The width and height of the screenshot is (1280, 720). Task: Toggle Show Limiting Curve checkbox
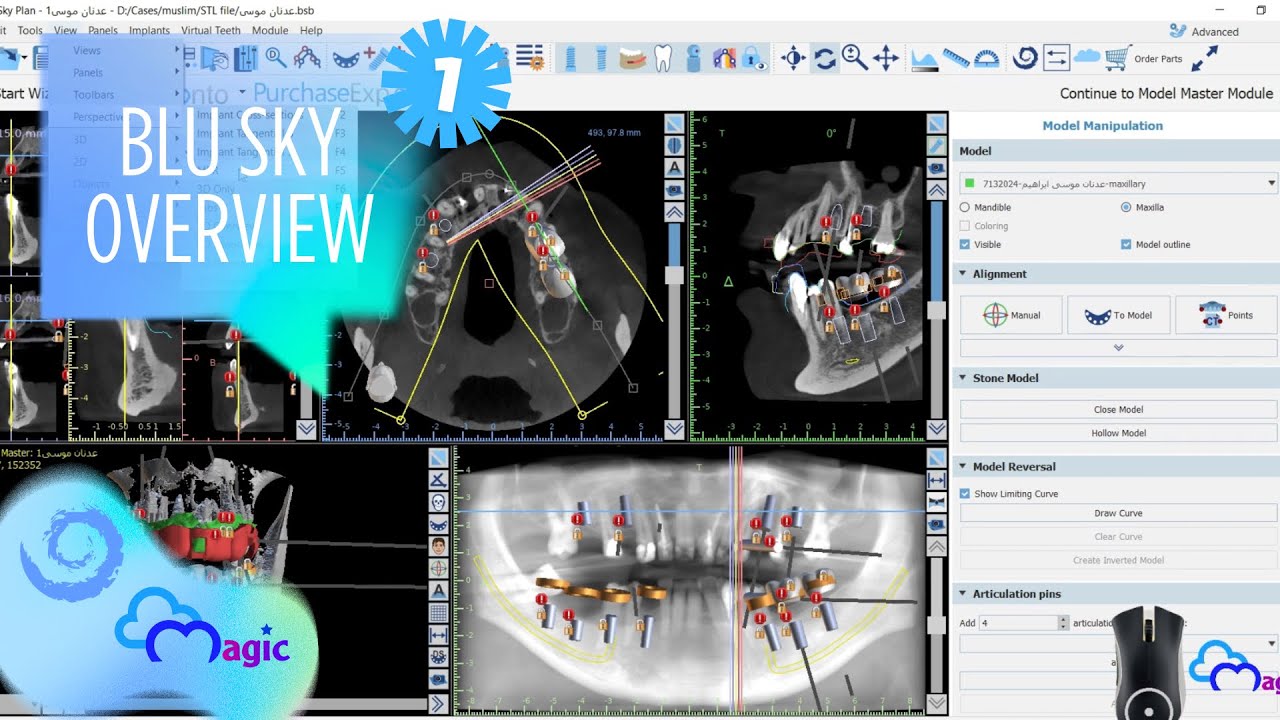tap(965, 494)
